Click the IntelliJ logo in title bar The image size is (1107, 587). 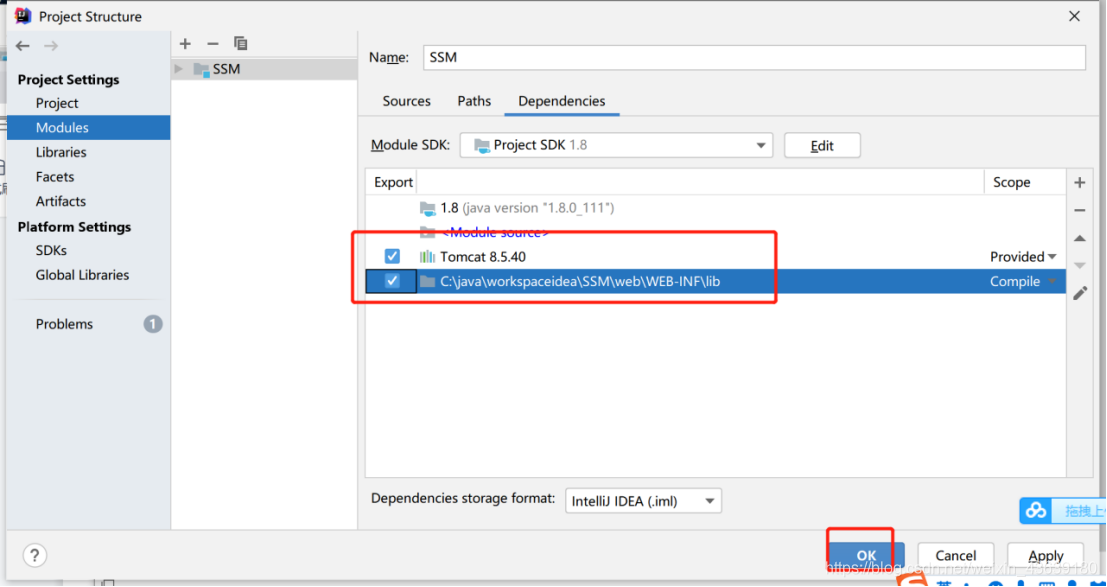(23, 16)
